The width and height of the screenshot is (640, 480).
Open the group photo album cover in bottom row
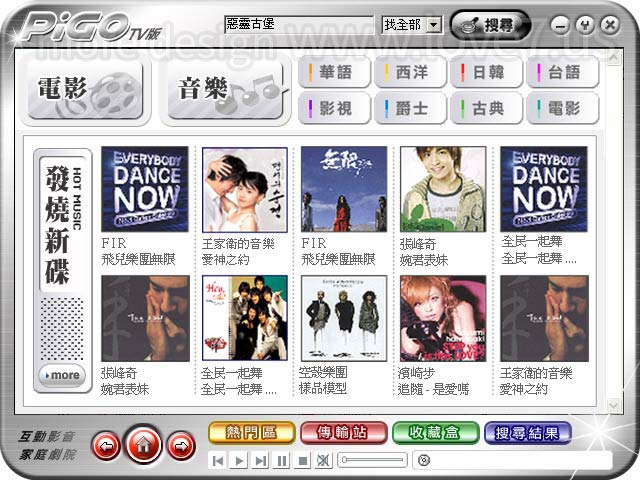click(x=245, y=318)
